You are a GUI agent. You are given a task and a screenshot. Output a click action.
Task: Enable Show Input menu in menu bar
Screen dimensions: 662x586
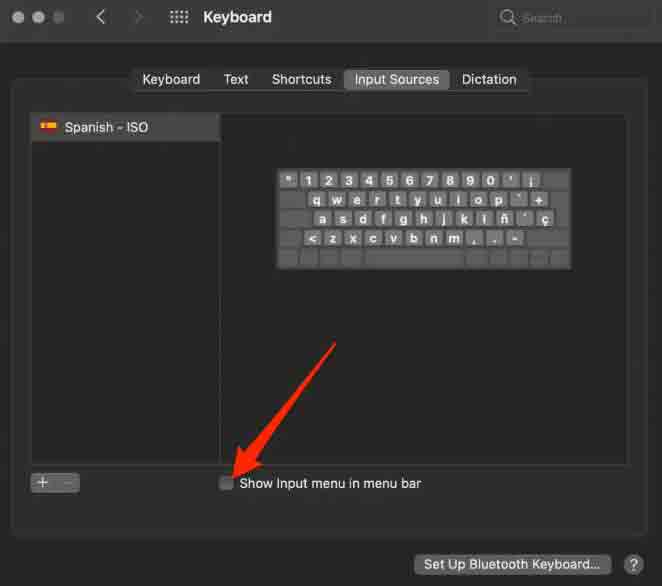click(x=226, y=483)
